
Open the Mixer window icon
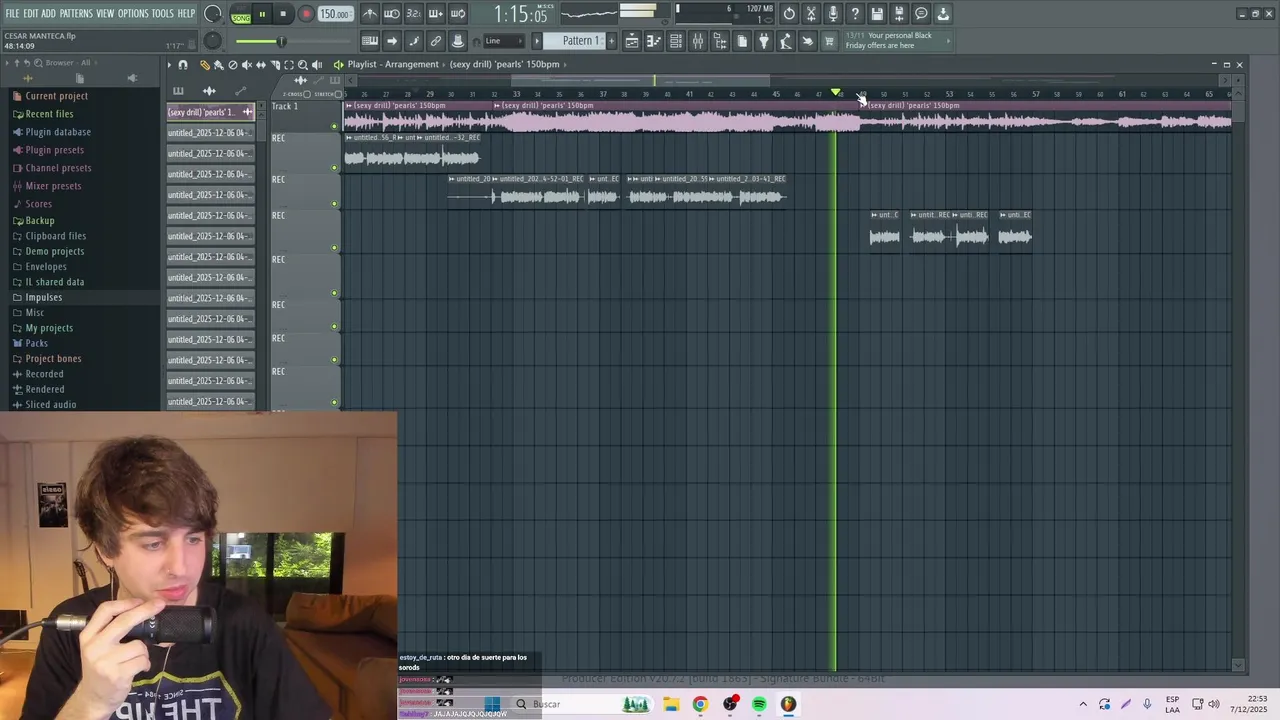point(698,41)
